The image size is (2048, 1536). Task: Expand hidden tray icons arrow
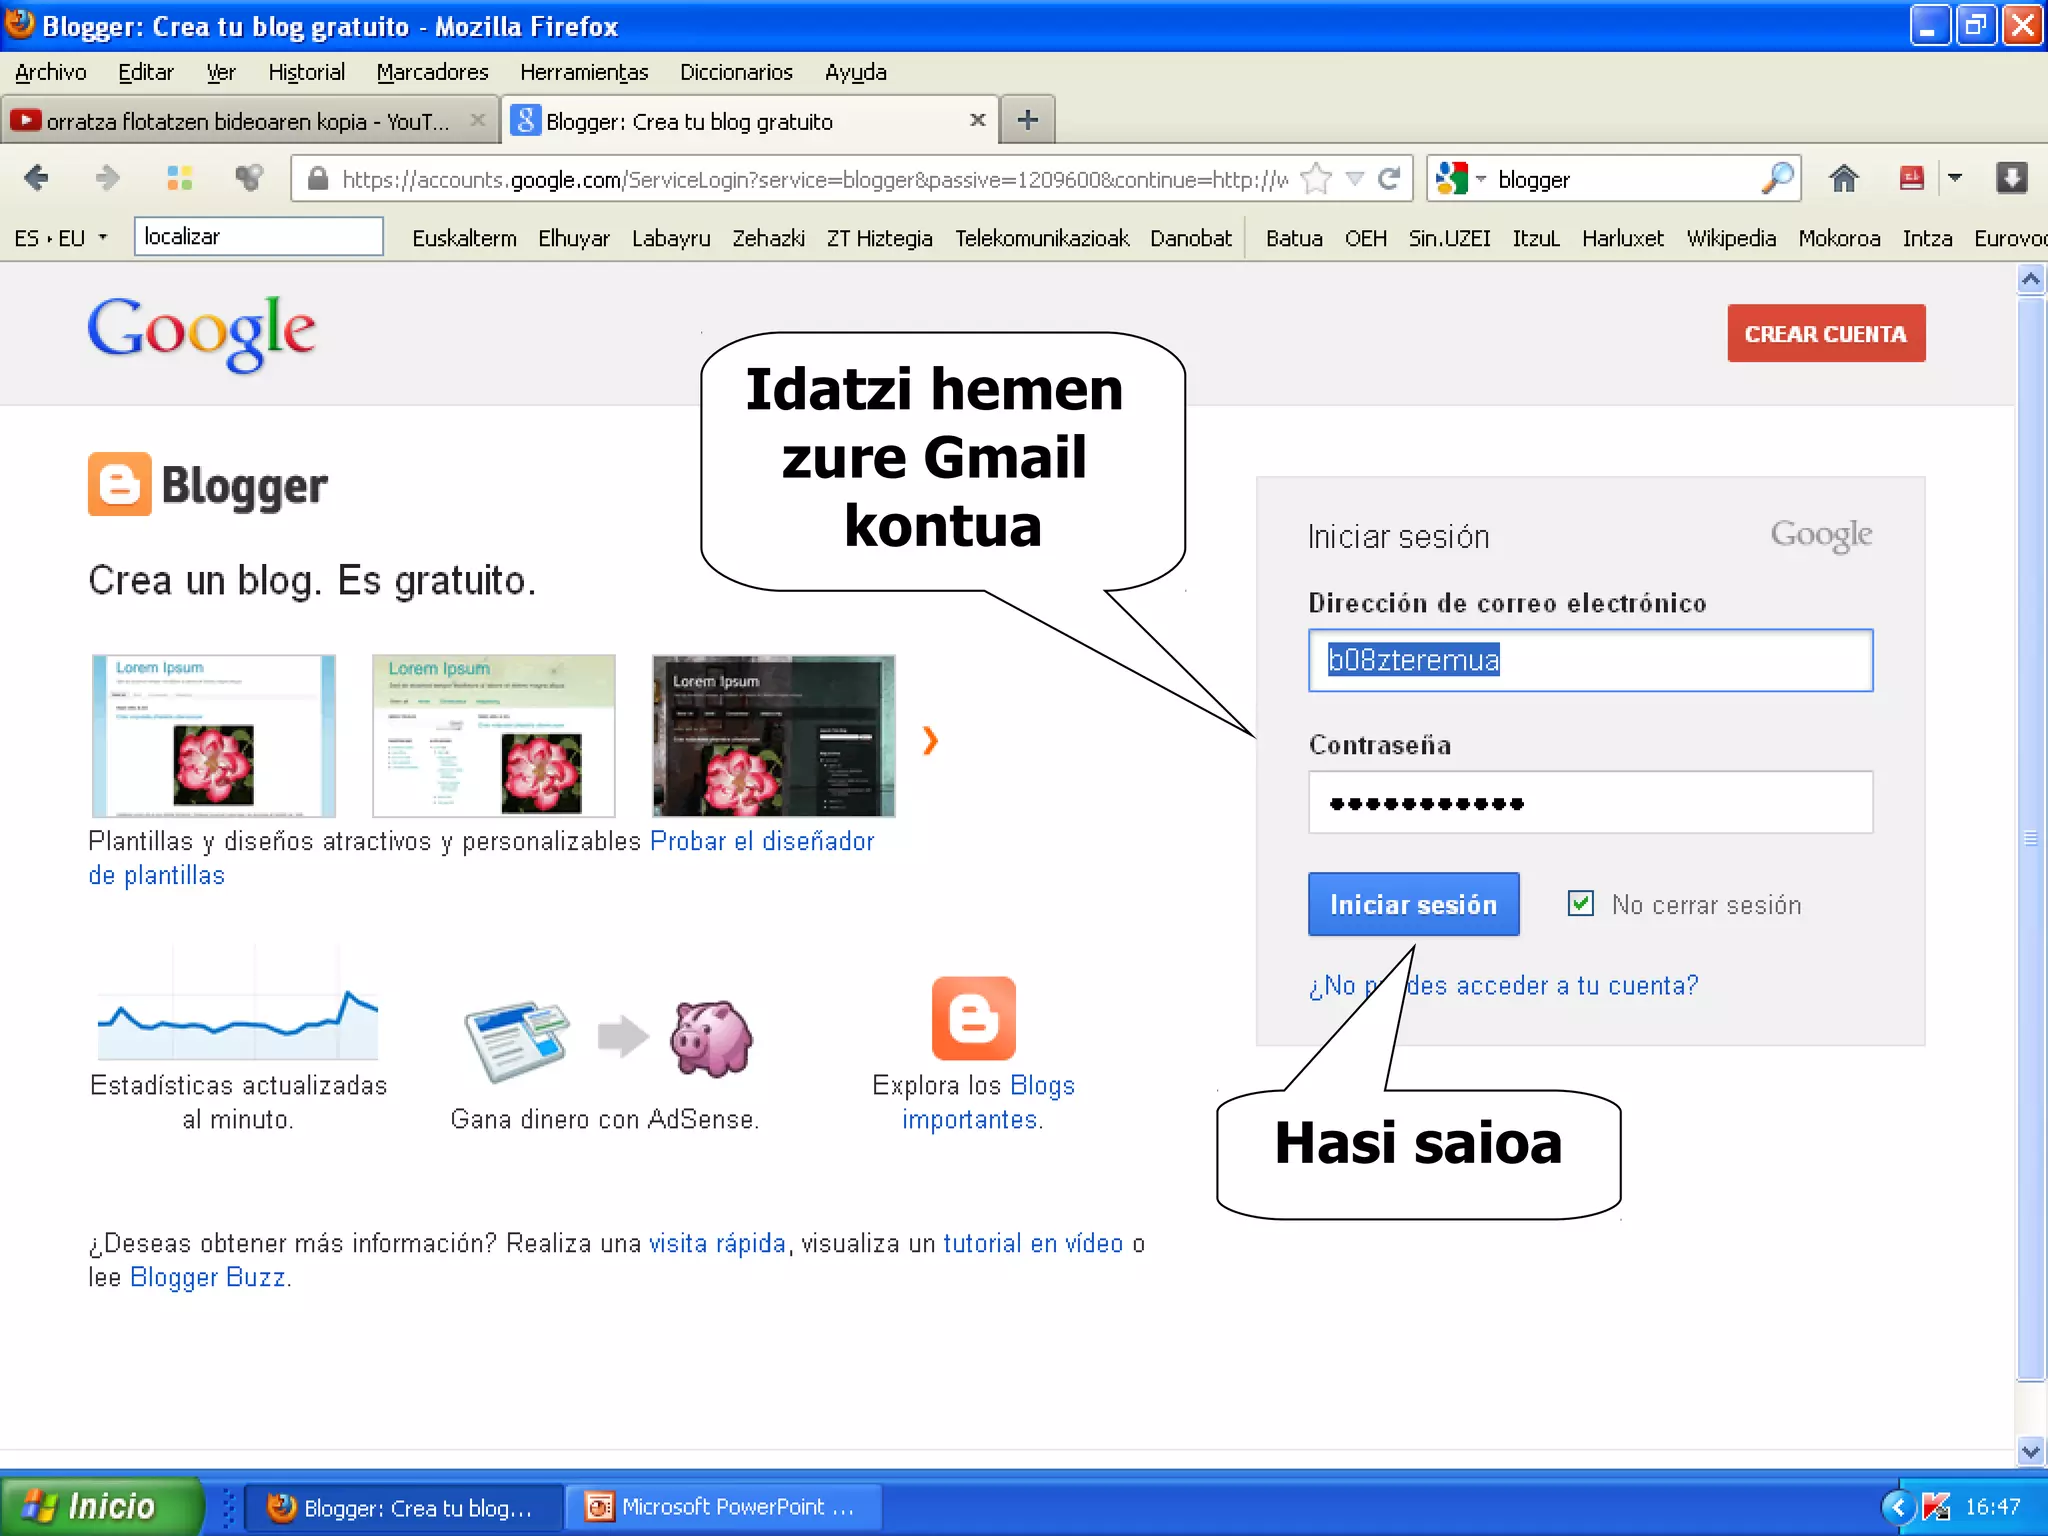click(1897, 1507)
